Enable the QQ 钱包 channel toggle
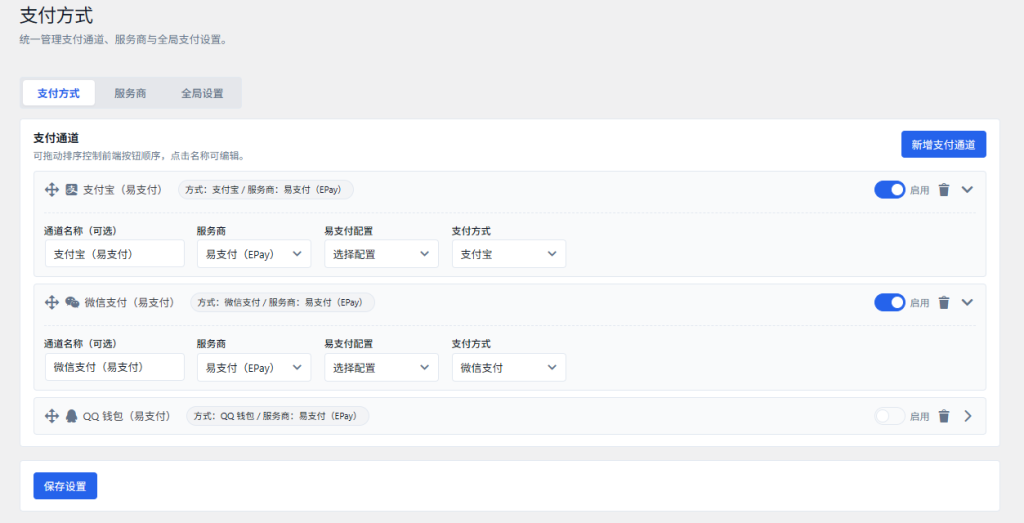 [889, 416]
